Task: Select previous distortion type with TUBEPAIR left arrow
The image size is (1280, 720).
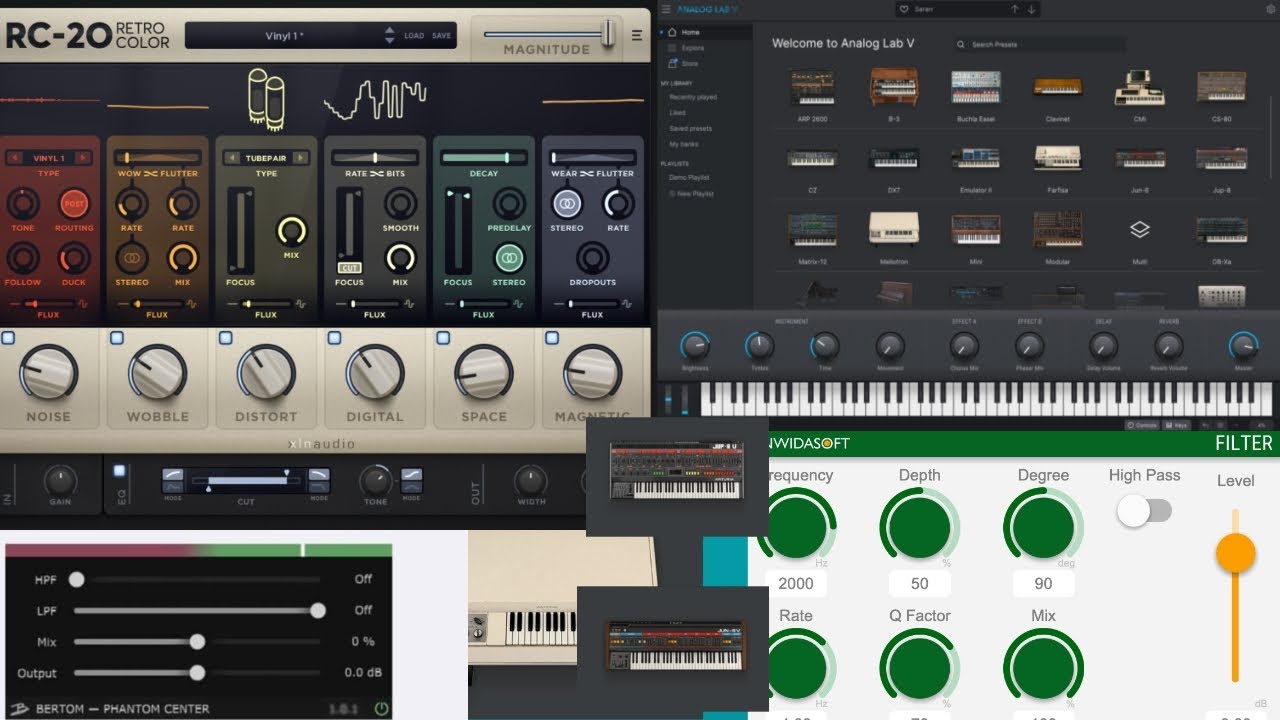Action: 232,158
